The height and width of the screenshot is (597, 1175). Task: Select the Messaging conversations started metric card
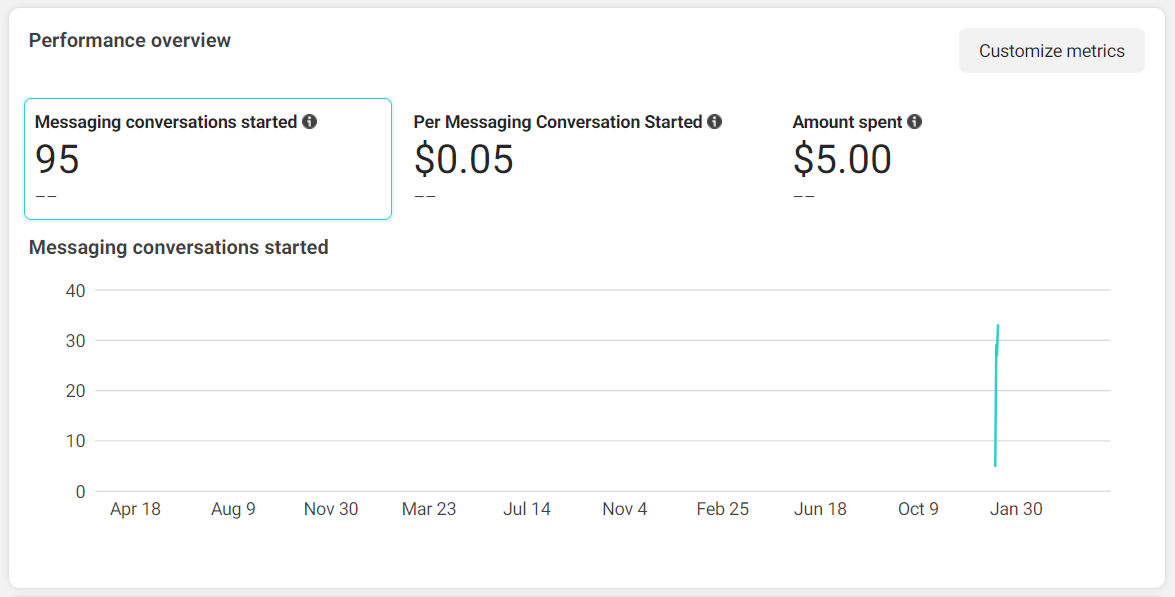click(x=207, y=159)
